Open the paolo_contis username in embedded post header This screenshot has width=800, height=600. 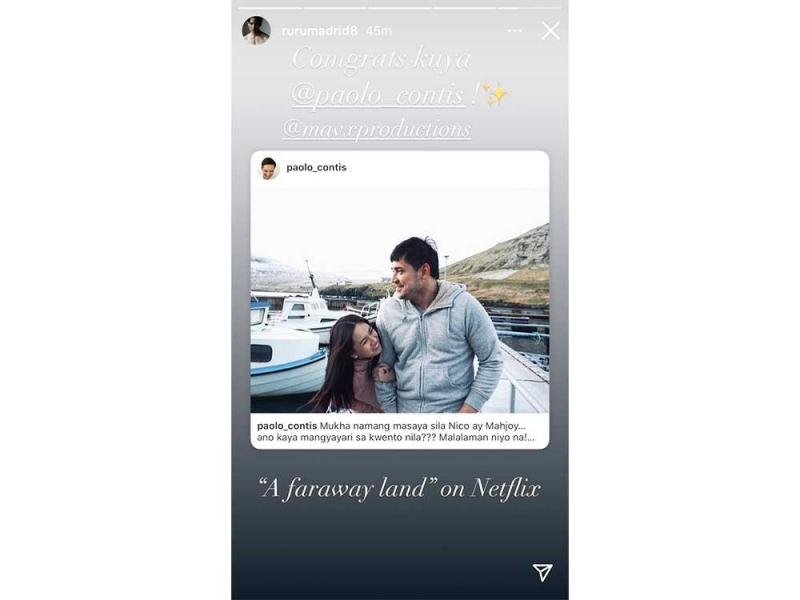[x=316, y=167]
